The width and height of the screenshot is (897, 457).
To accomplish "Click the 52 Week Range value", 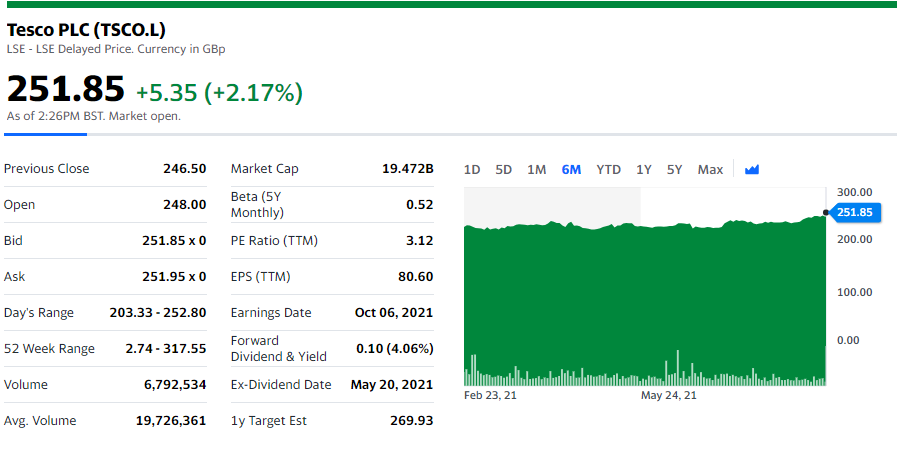I will [166, 349].
